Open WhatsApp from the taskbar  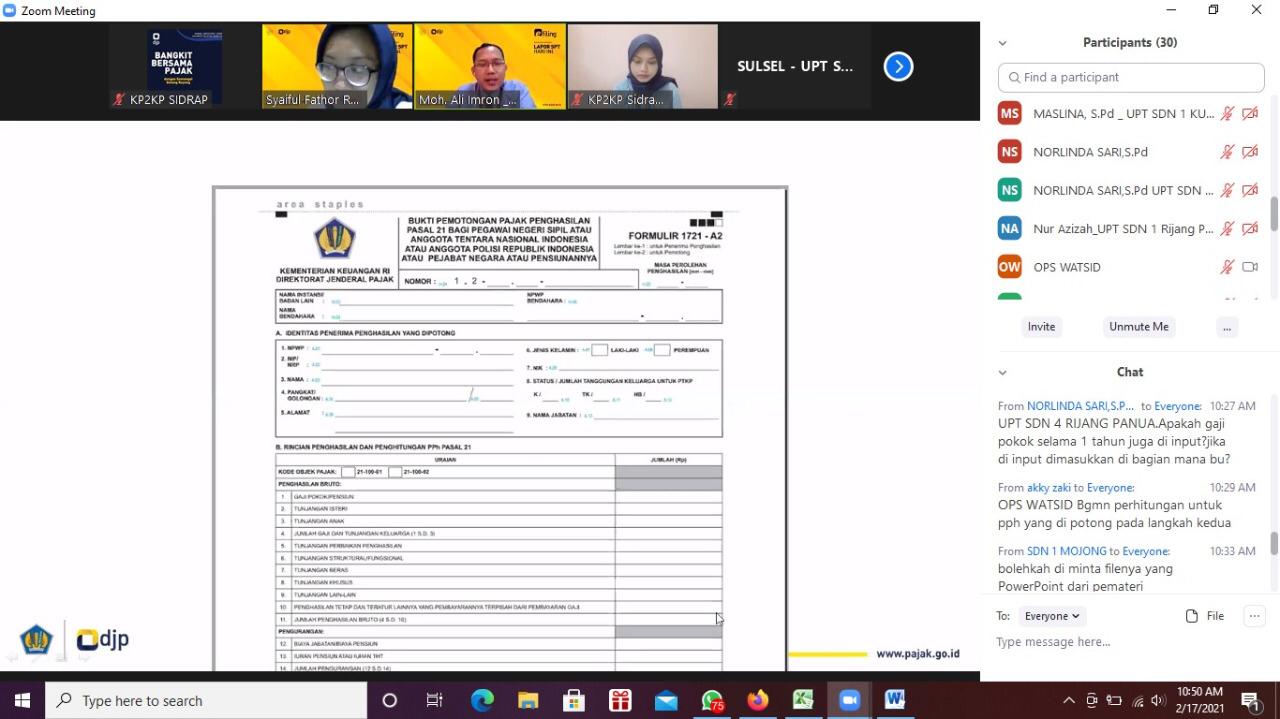point(712,700)
